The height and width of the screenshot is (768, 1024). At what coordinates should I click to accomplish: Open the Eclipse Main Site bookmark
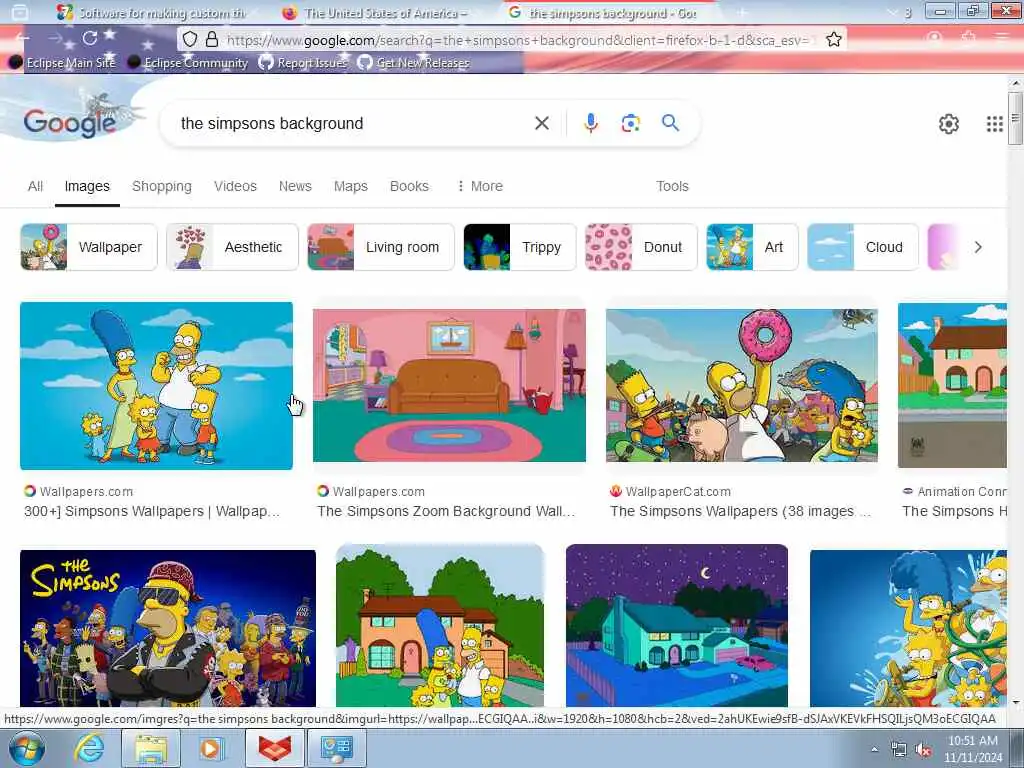62,63
